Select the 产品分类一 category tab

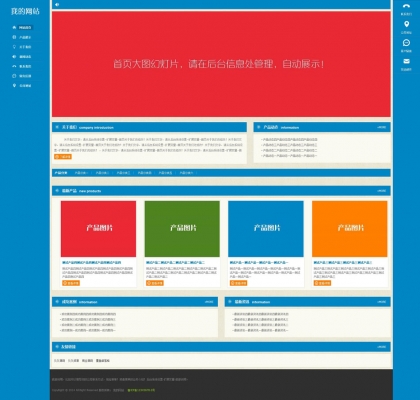click(81, 173)
